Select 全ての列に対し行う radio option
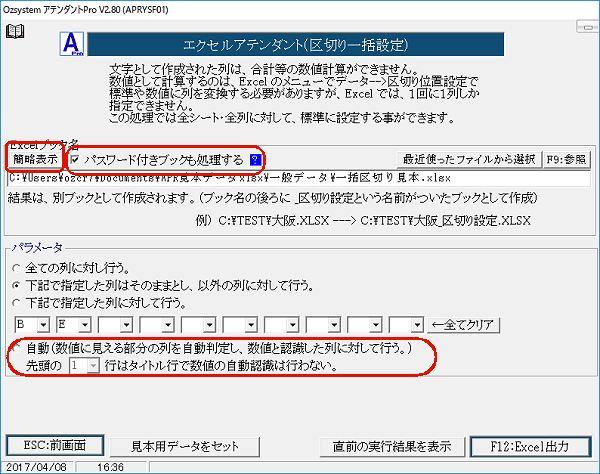 16,268
